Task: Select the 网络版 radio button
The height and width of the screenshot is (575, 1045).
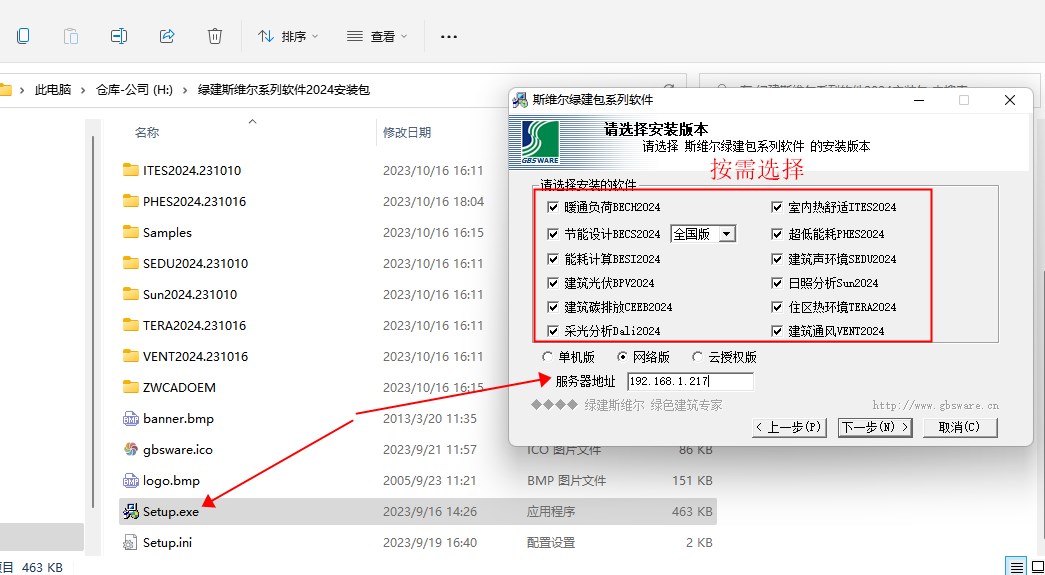Action: tap(622, 357)
